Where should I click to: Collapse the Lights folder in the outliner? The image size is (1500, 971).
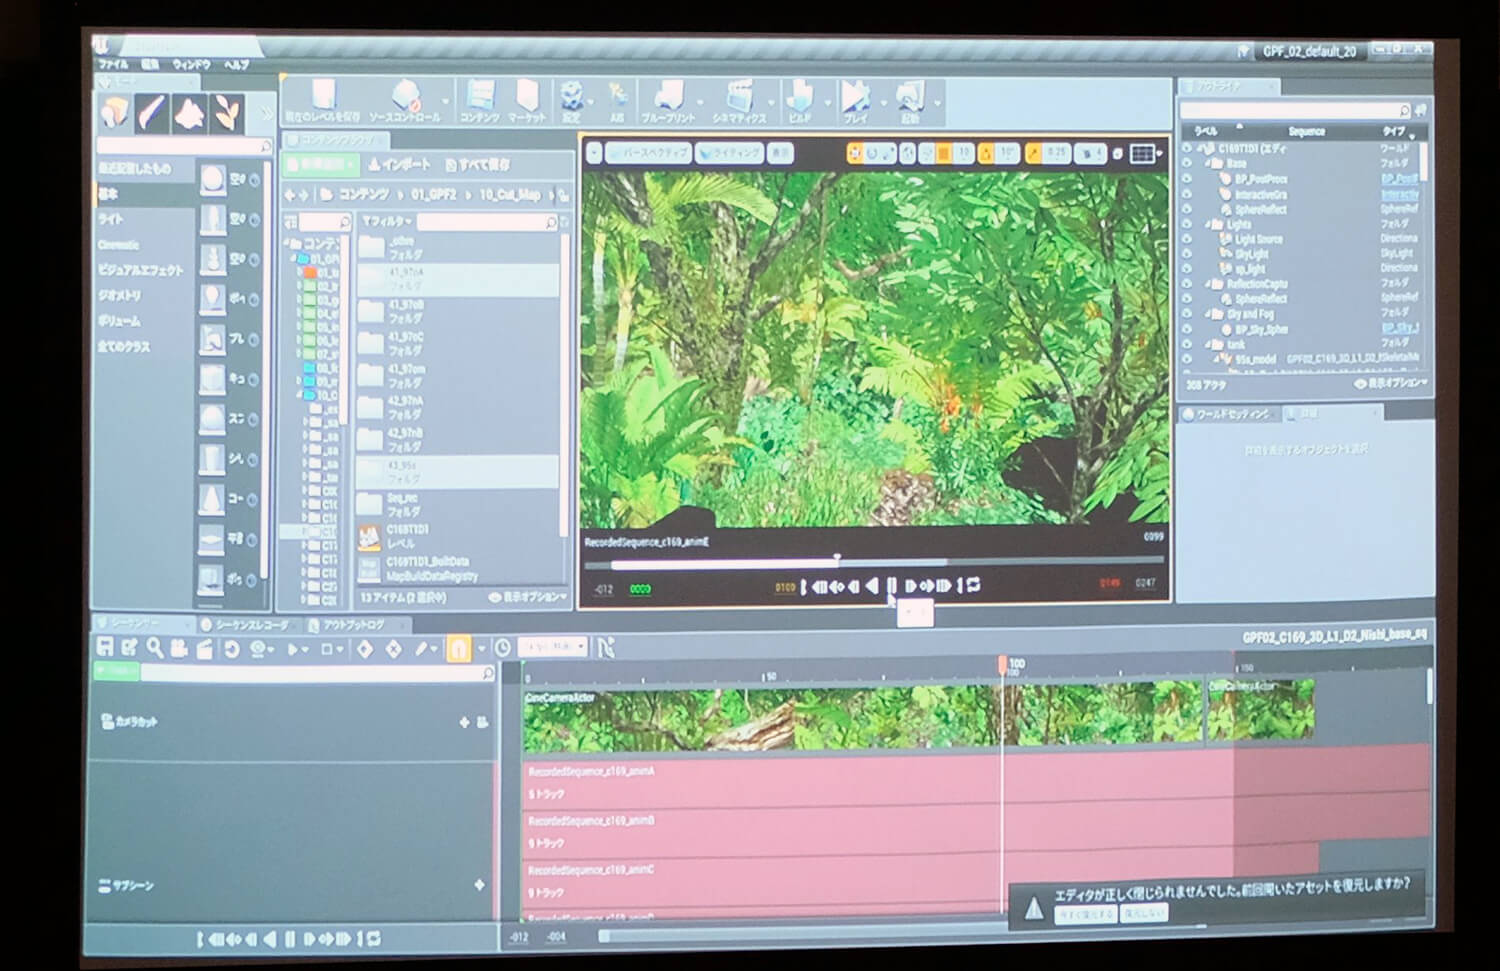[1208, 225]
